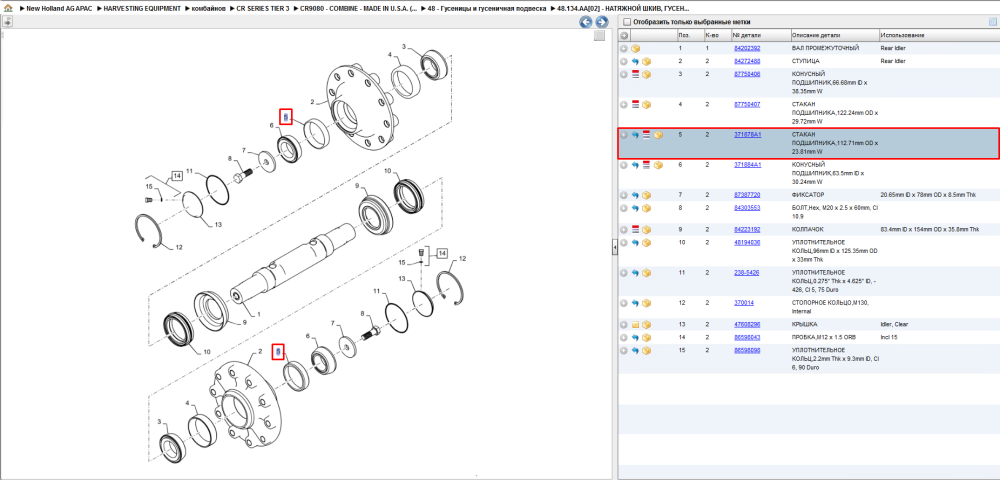Expand breadcrumb arrow before 48.134.AA[02]
Screen dimensions: 1000x480
[x=552, y=9]
